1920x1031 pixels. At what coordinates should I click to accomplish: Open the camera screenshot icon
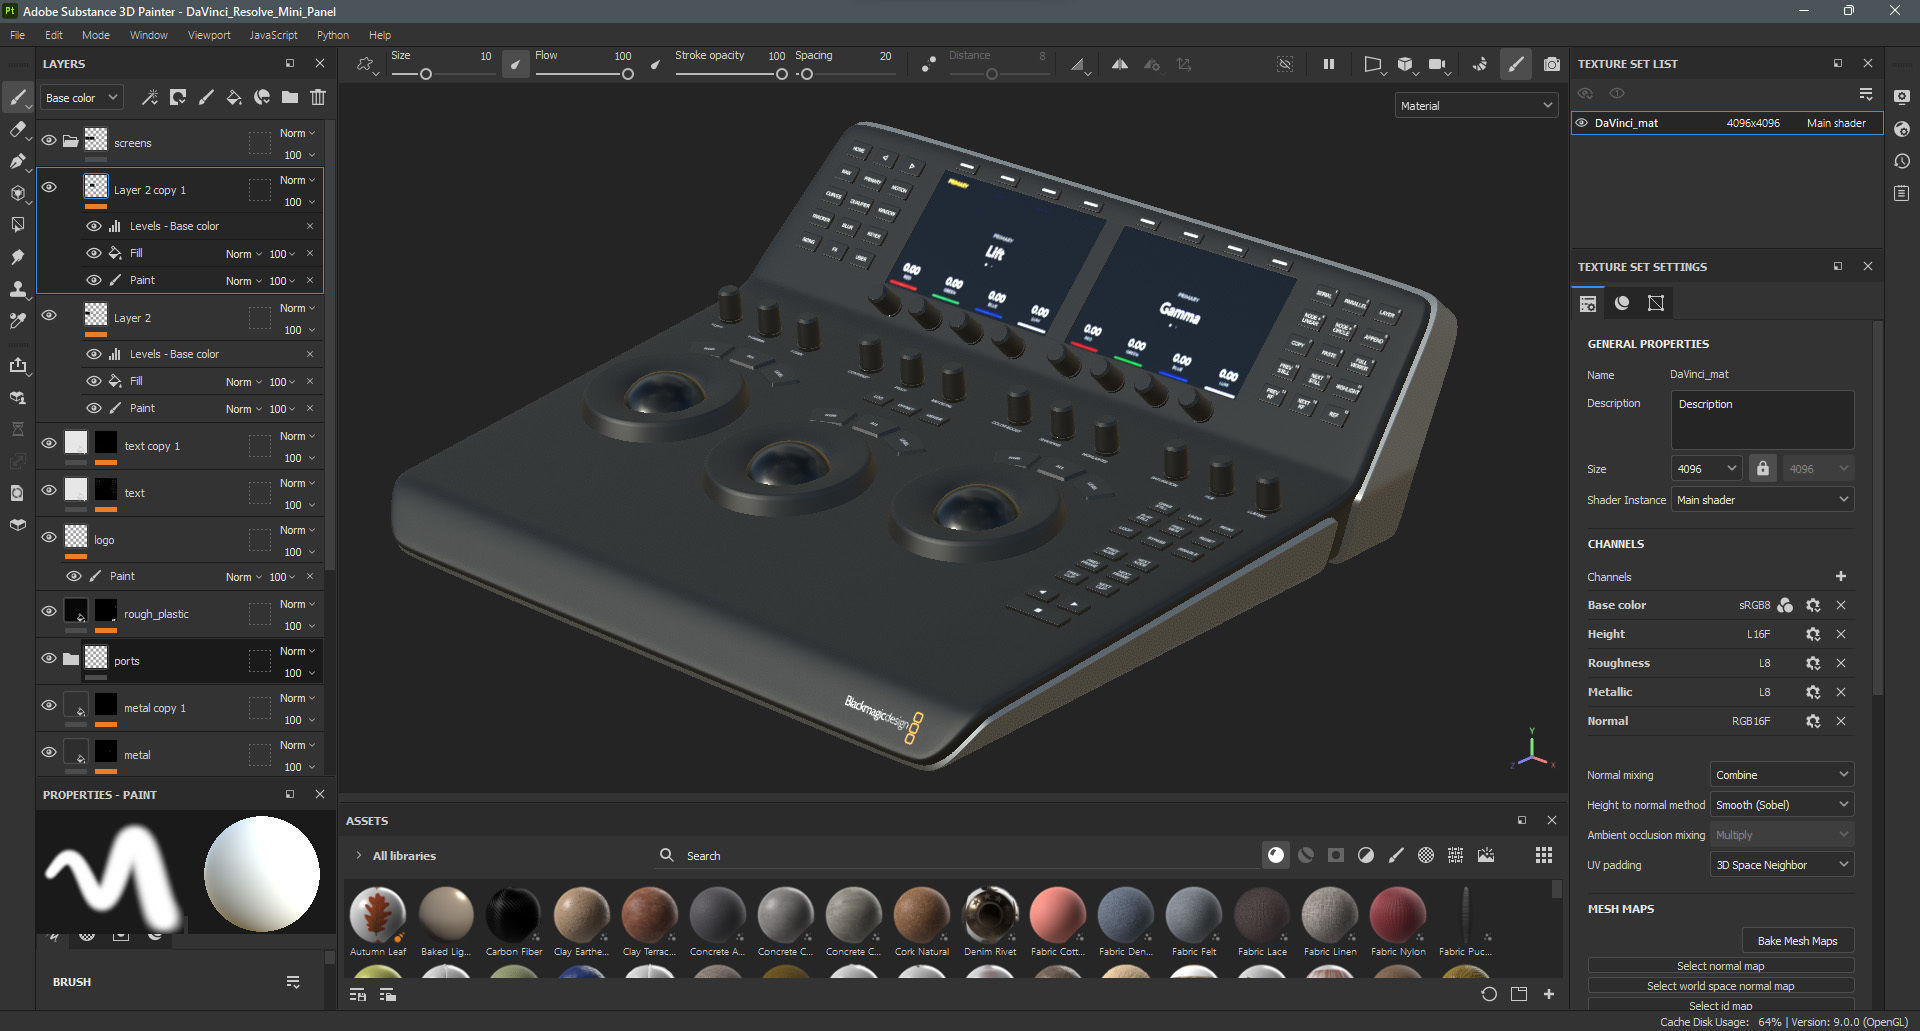pos(1552,64)
